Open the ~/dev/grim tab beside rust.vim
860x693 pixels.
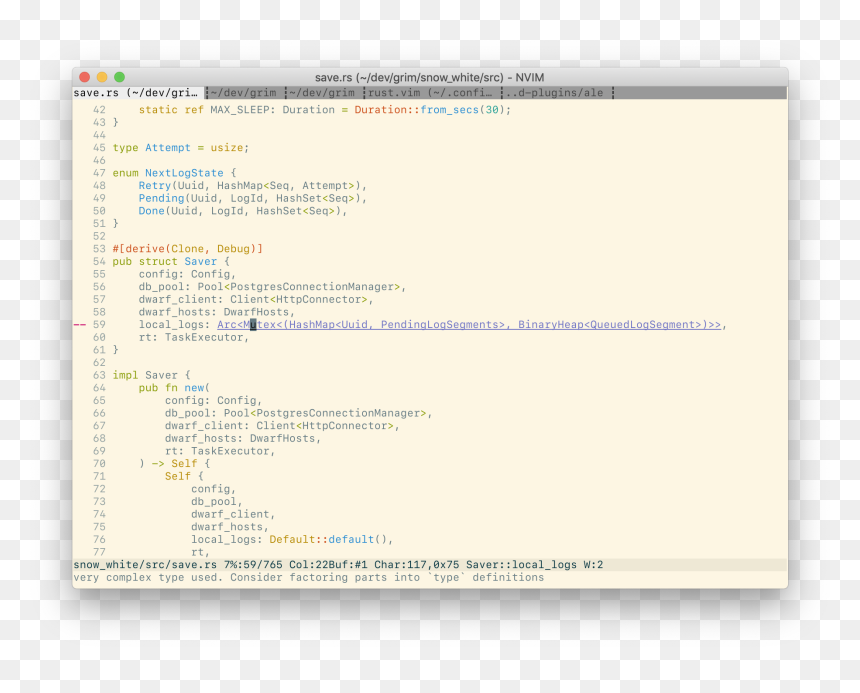[x=322, y=93]
